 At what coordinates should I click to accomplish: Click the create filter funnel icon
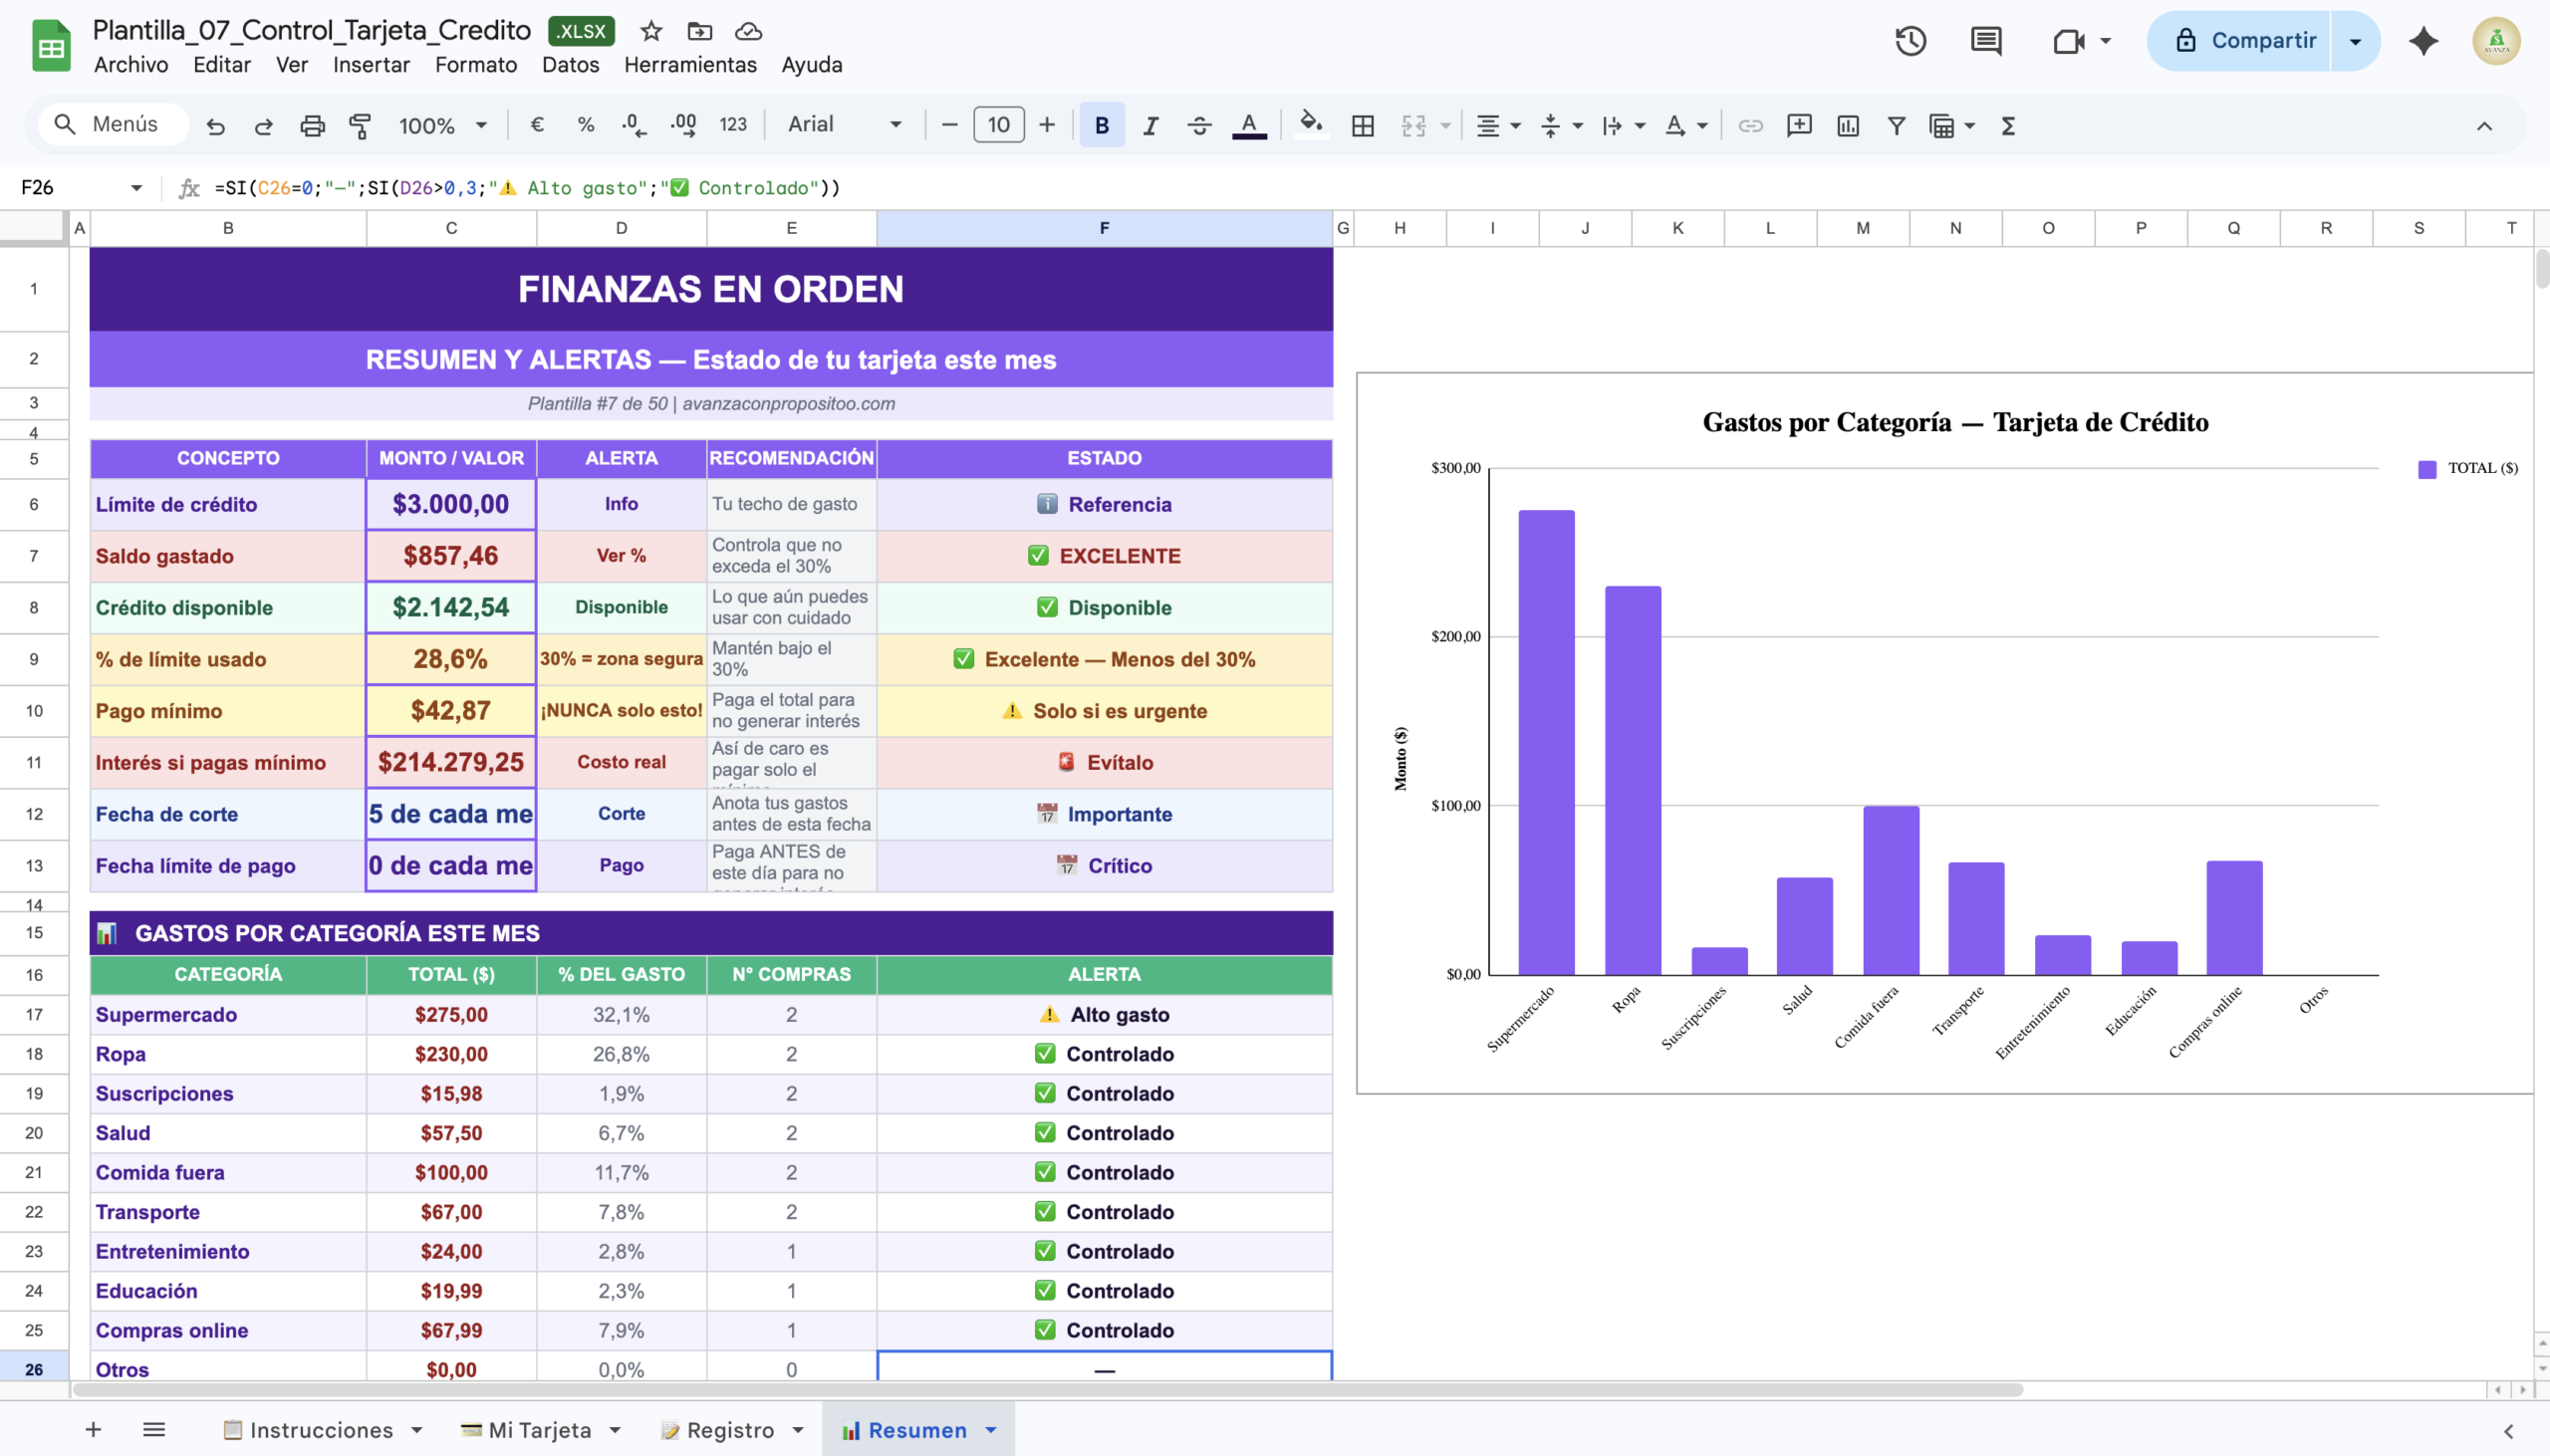pyautogui.click(x=1896, y=125)
